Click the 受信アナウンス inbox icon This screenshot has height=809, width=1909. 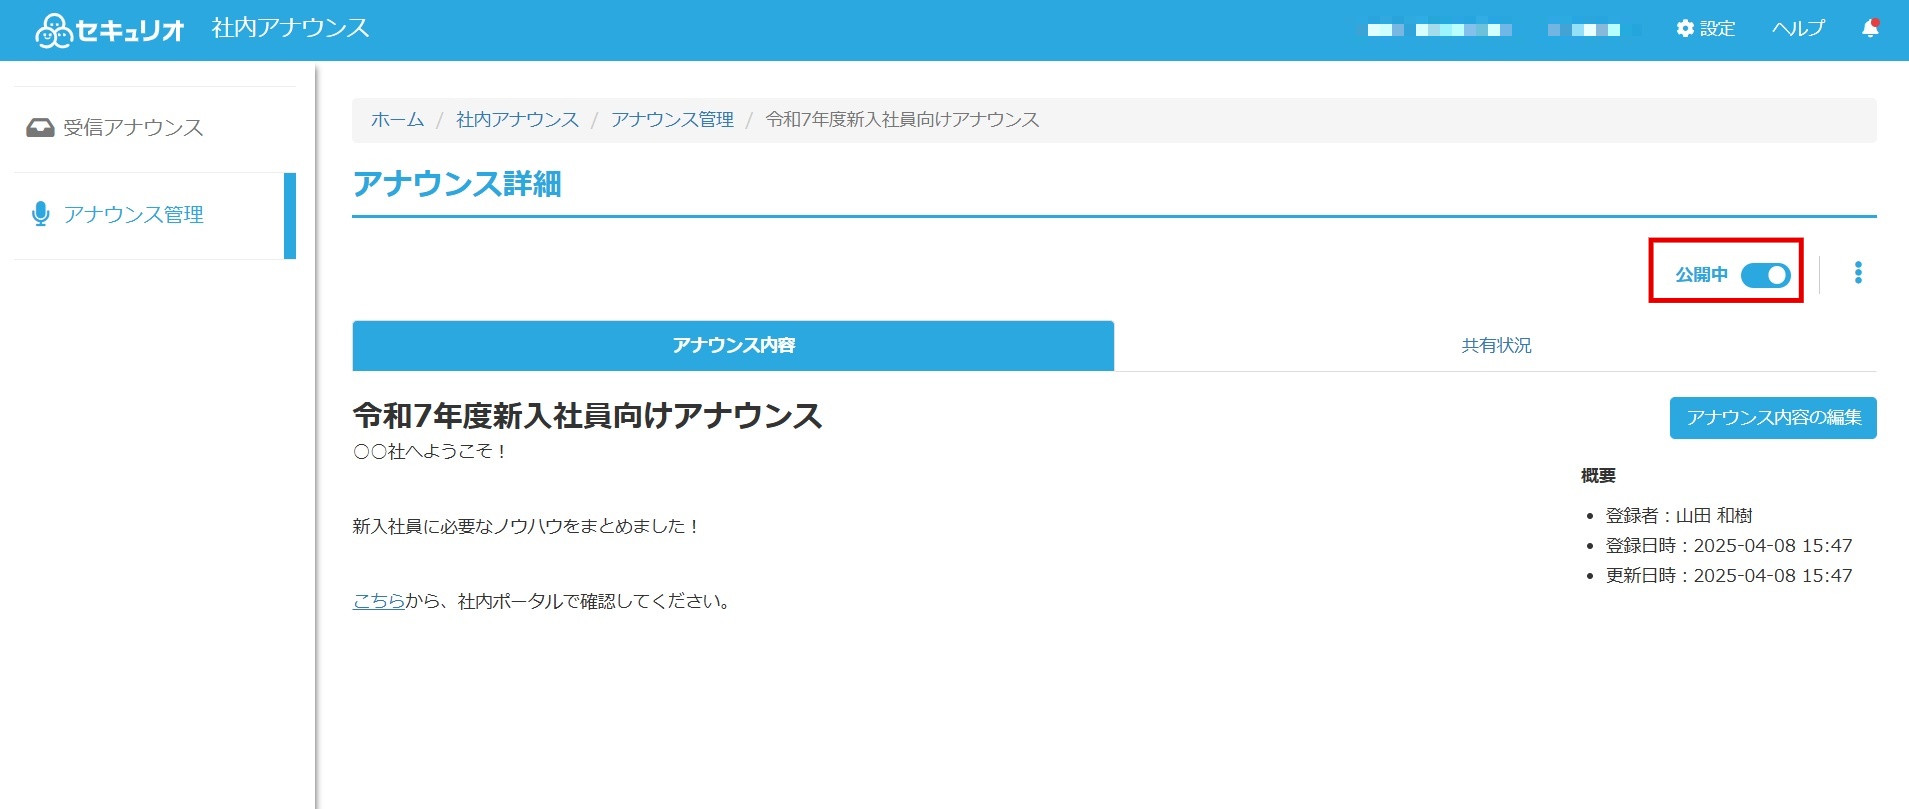coord(40,127)
